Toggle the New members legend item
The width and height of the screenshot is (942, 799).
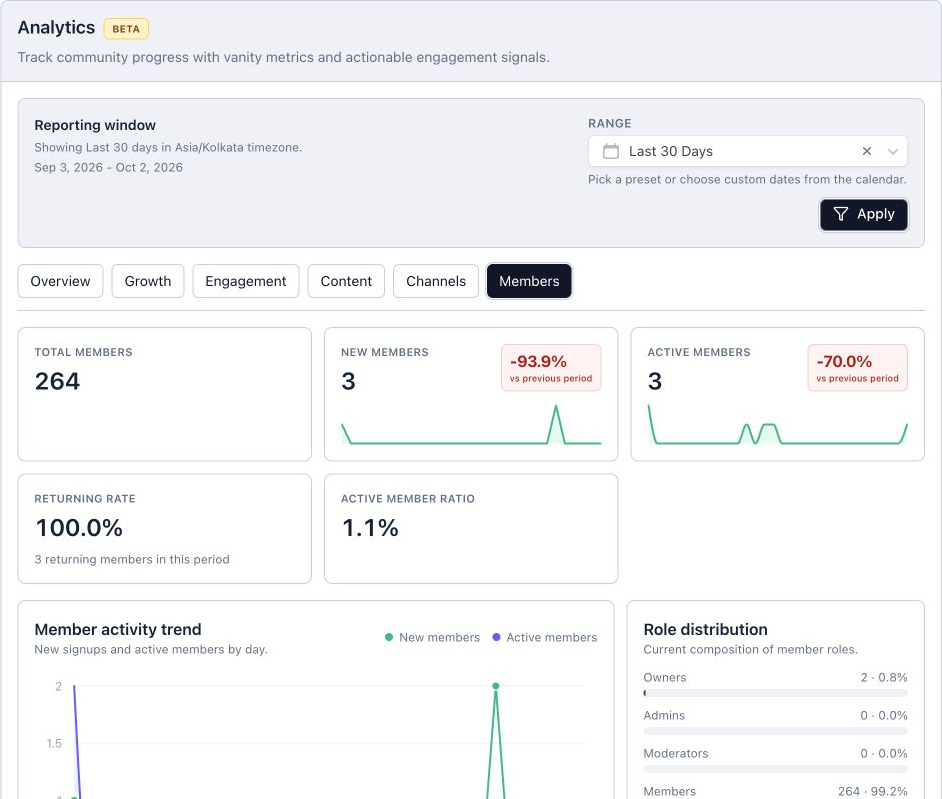coord(433,637)
